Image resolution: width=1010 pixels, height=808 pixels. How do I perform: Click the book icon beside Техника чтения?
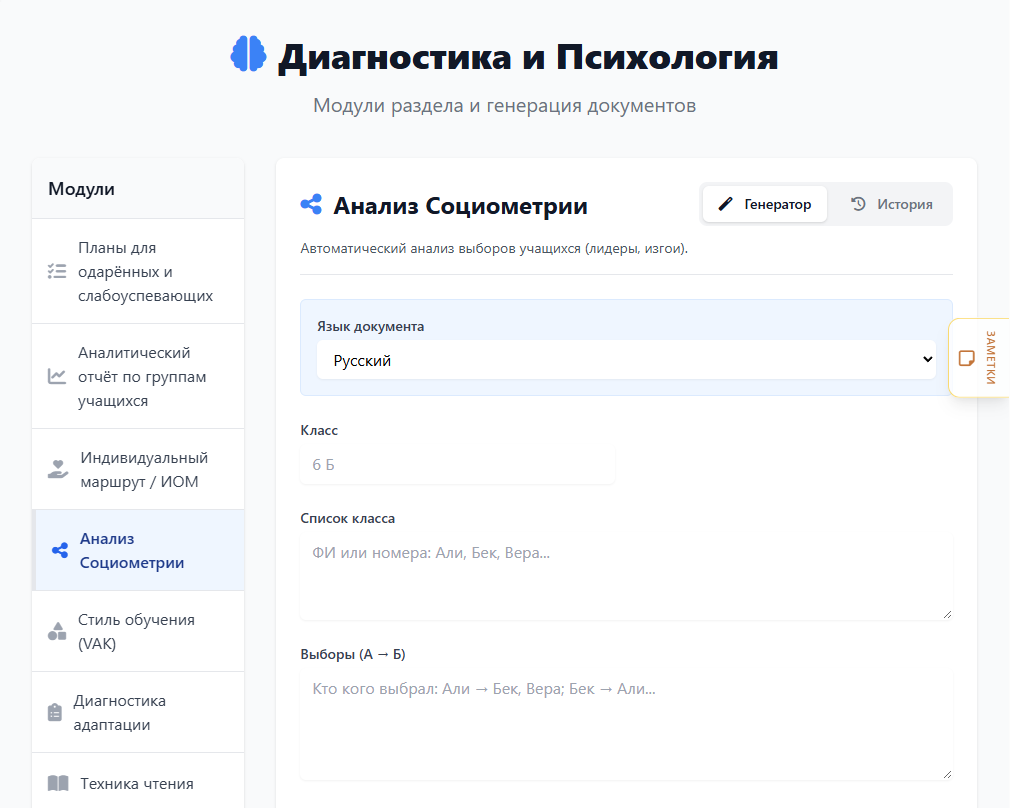click(x=58, y=784)
